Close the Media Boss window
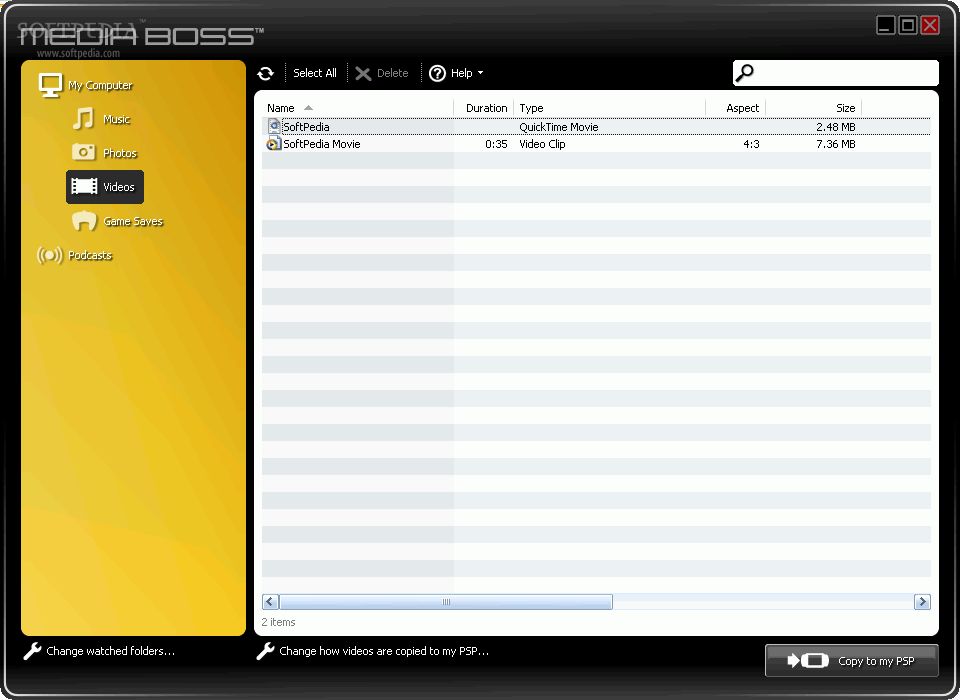This screenshot has height=700, width=960. tap(930, 25)
